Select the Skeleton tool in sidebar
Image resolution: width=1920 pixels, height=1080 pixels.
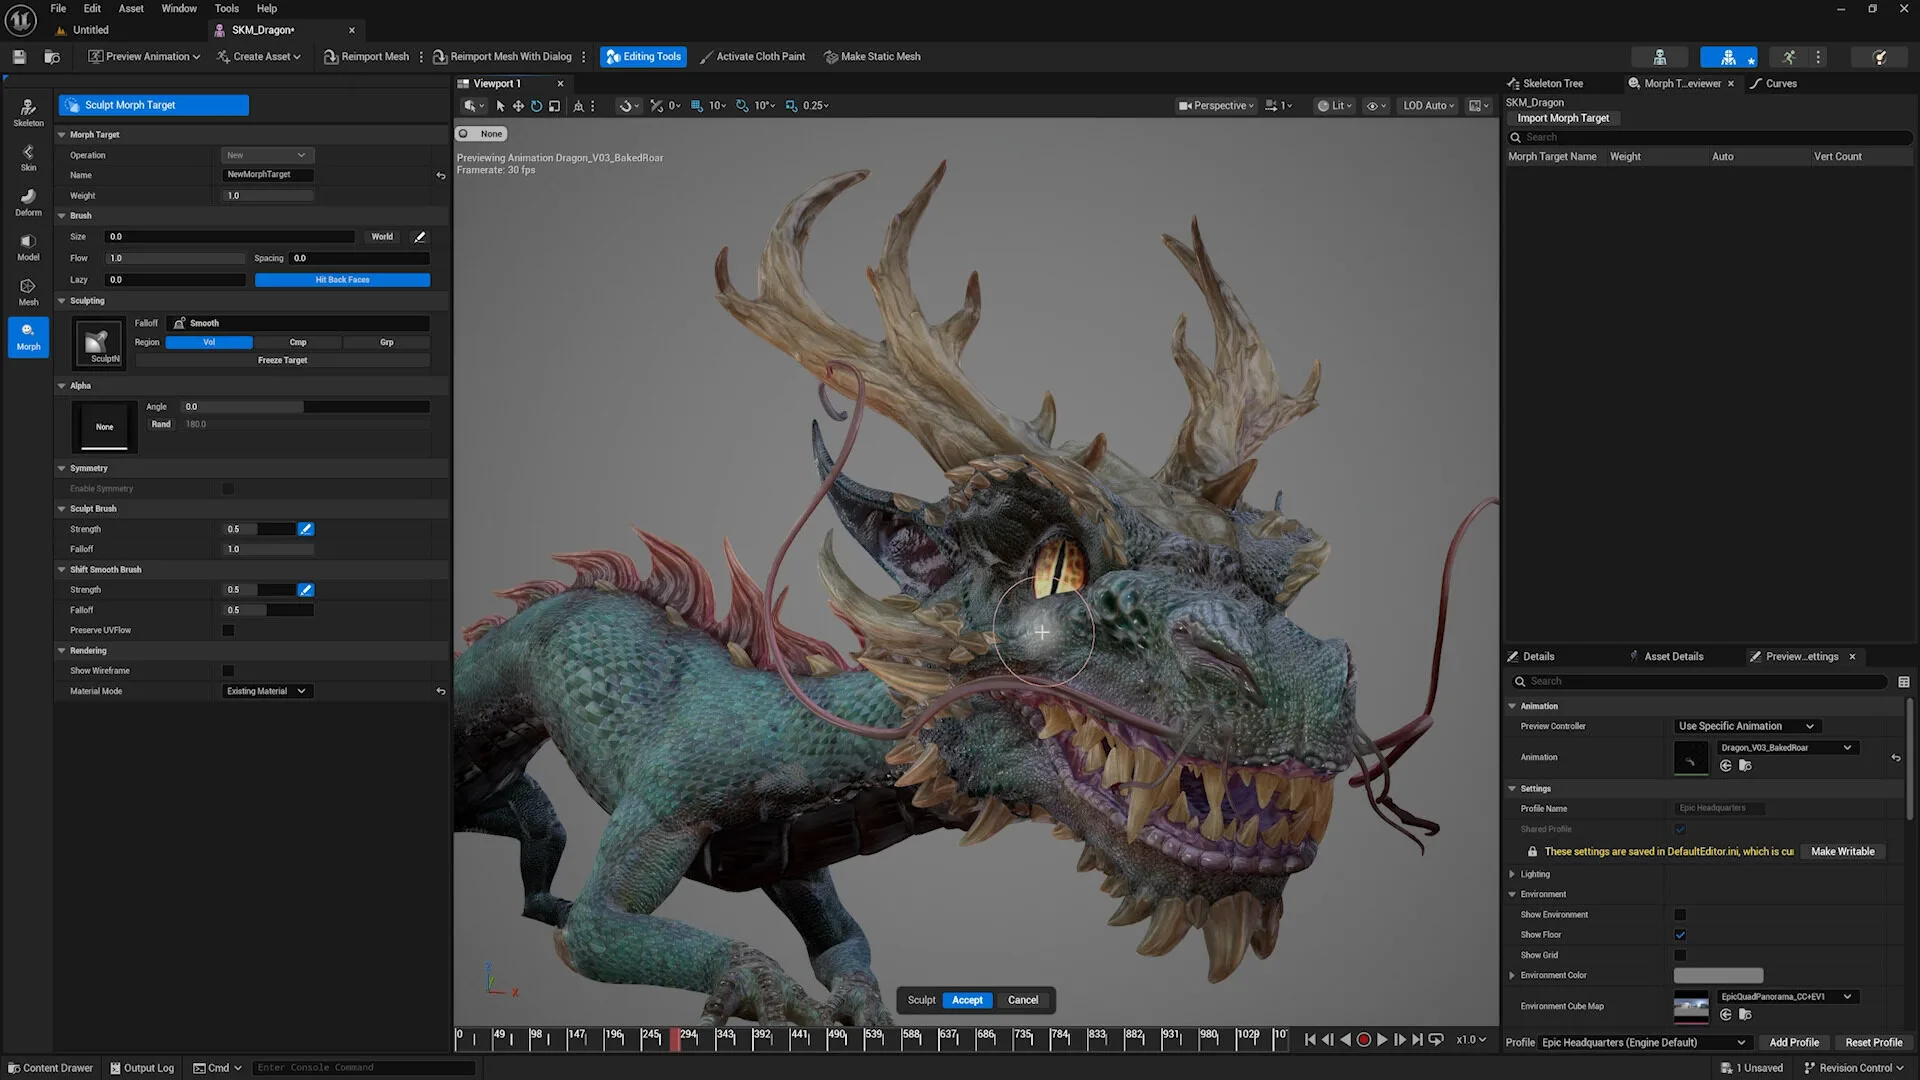(28, 111)
